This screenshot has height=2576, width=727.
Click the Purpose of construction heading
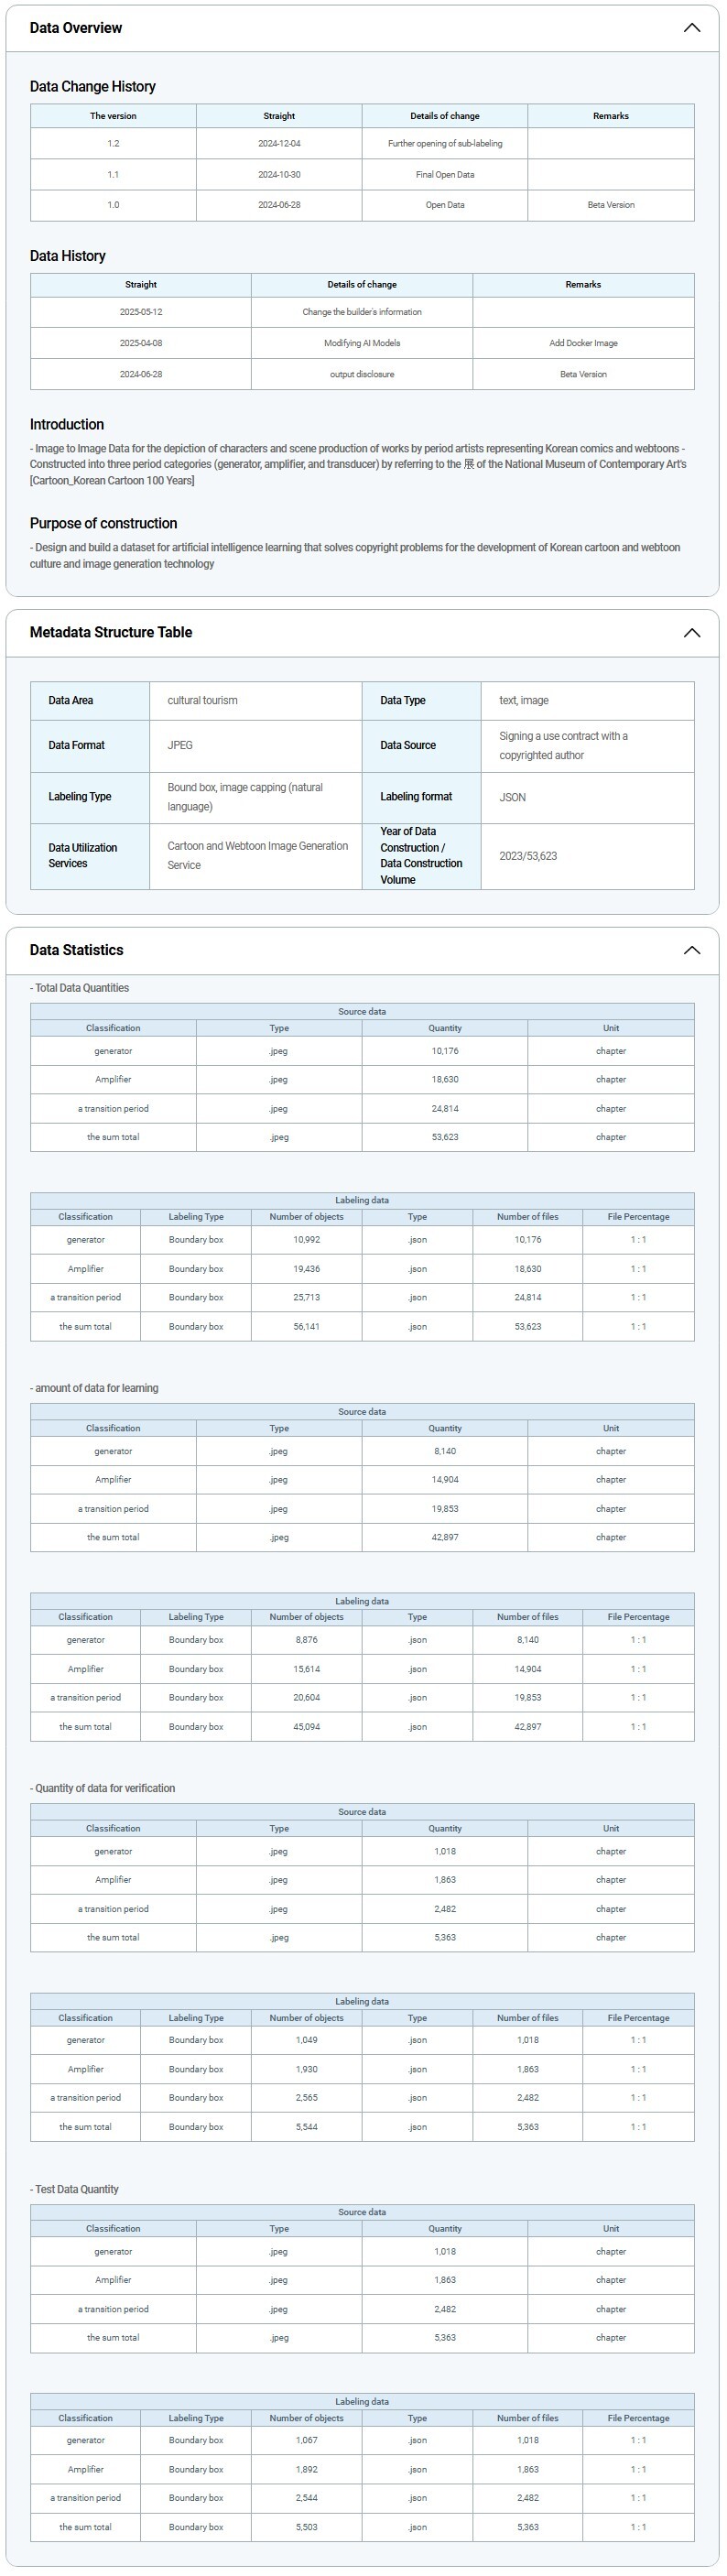coord(104,524)
